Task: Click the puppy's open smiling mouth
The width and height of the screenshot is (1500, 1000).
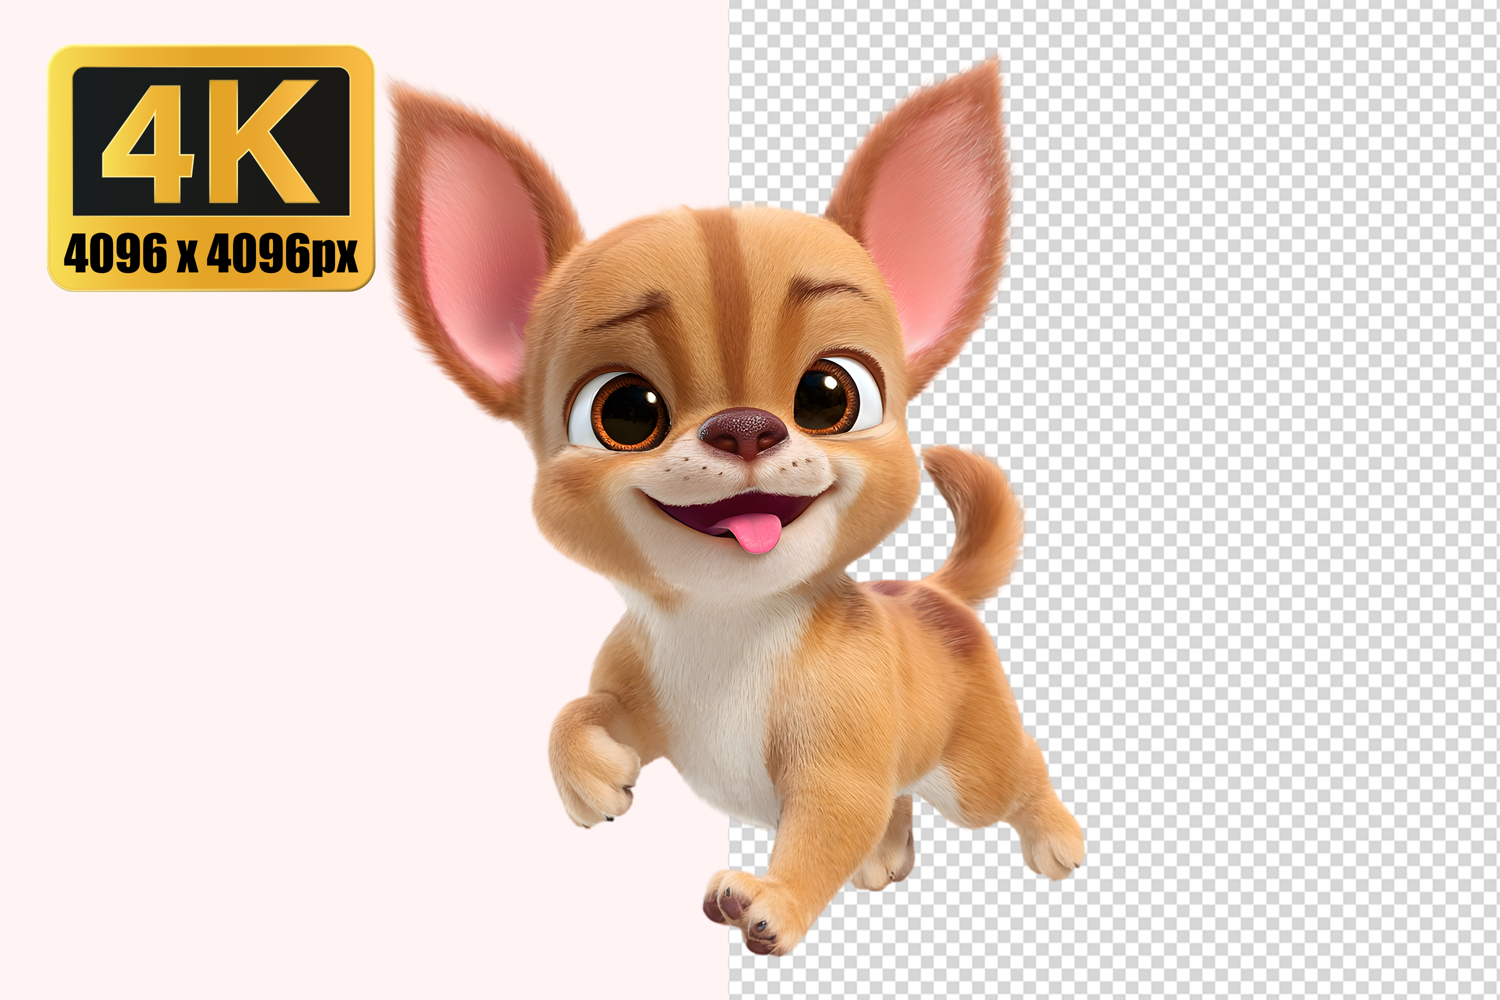Action: (730, 512)
